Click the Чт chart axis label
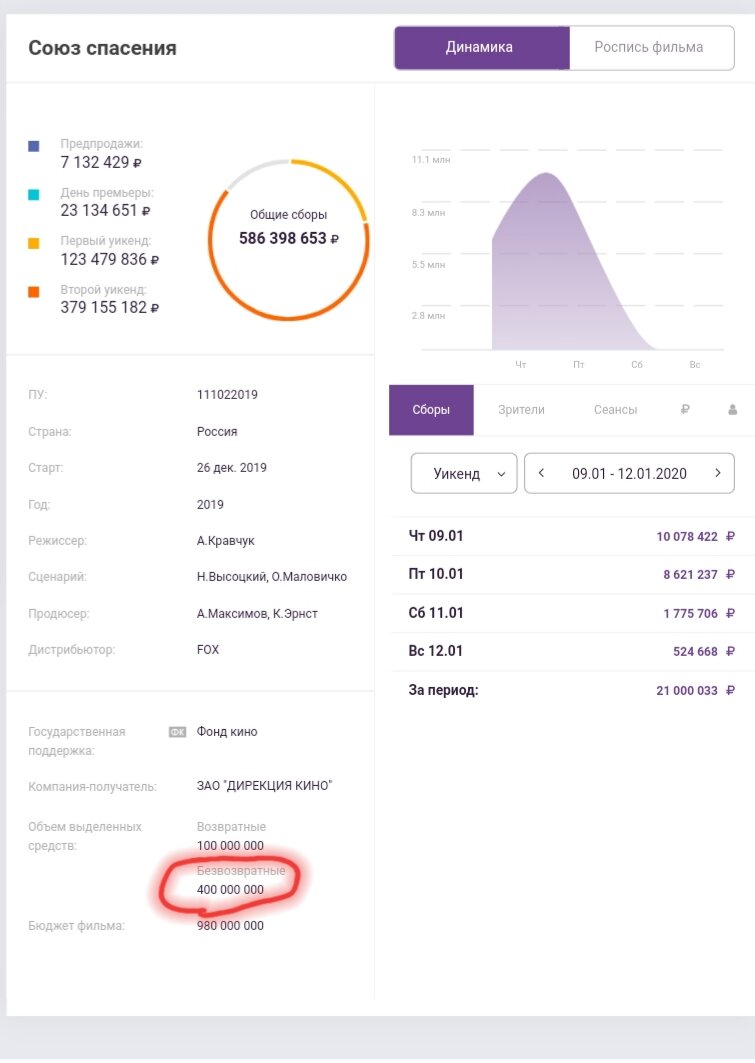755x1063 pixels. point(521,365)
